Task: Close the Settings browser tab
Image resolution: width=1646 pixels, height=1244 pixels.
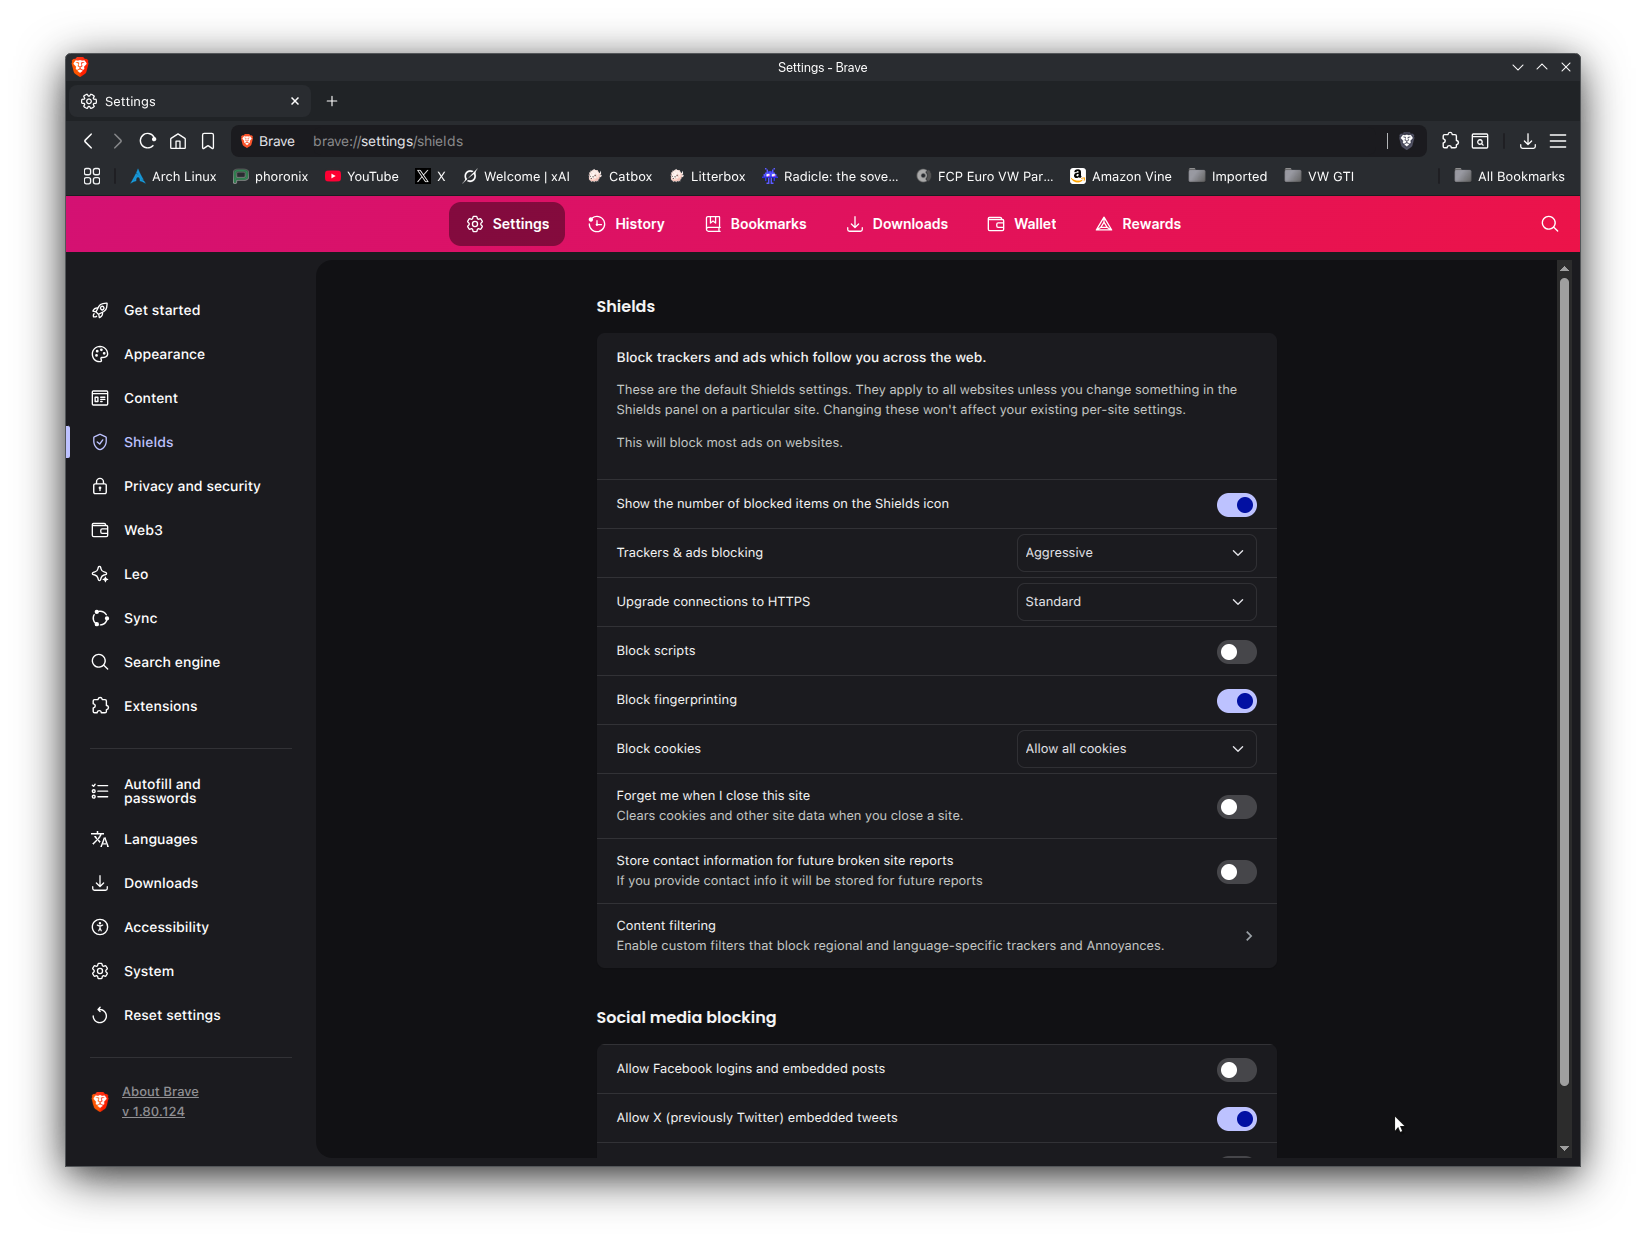Action: coord(295,101)
